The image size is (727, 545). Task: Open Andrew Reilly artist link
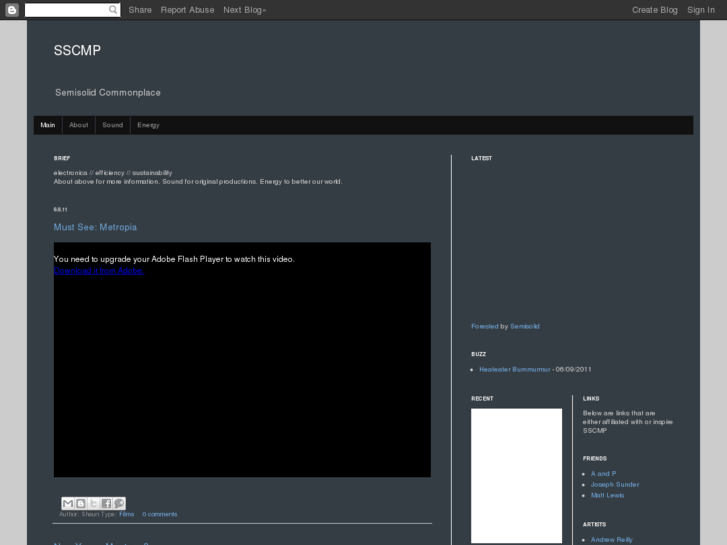tap(612, 539)
